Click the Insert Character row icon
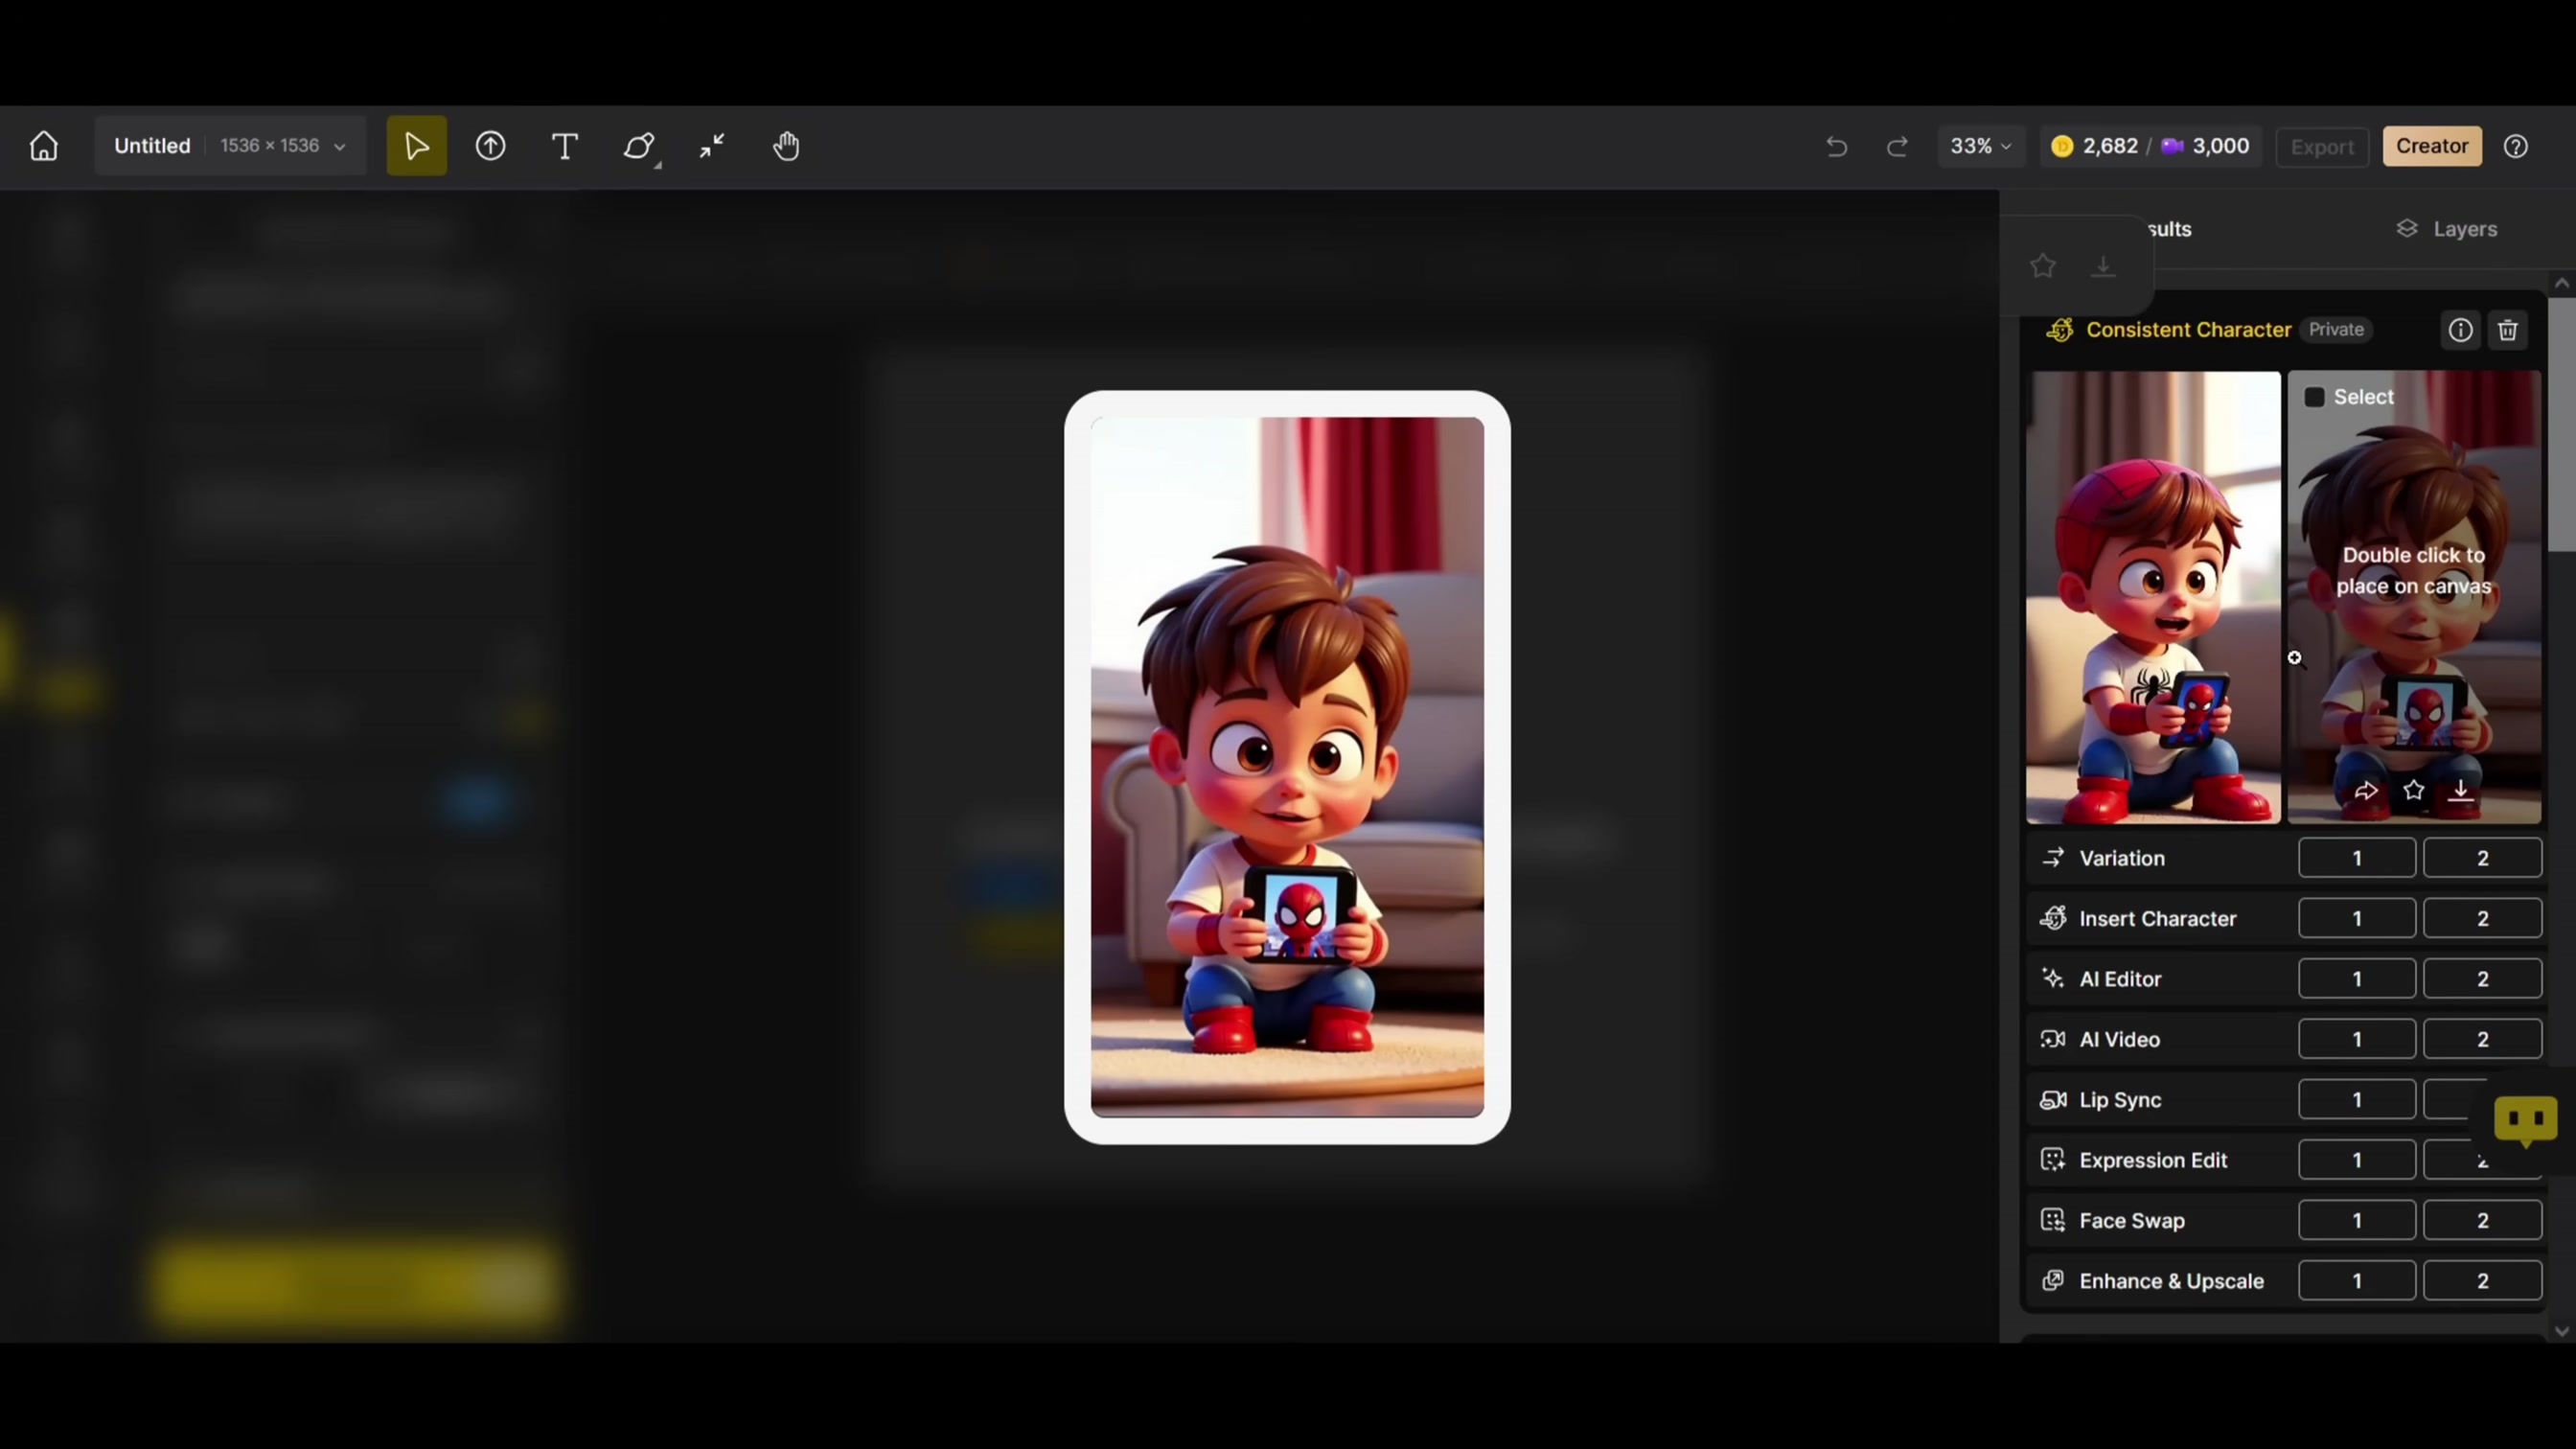 click(x=2053, y=918)
